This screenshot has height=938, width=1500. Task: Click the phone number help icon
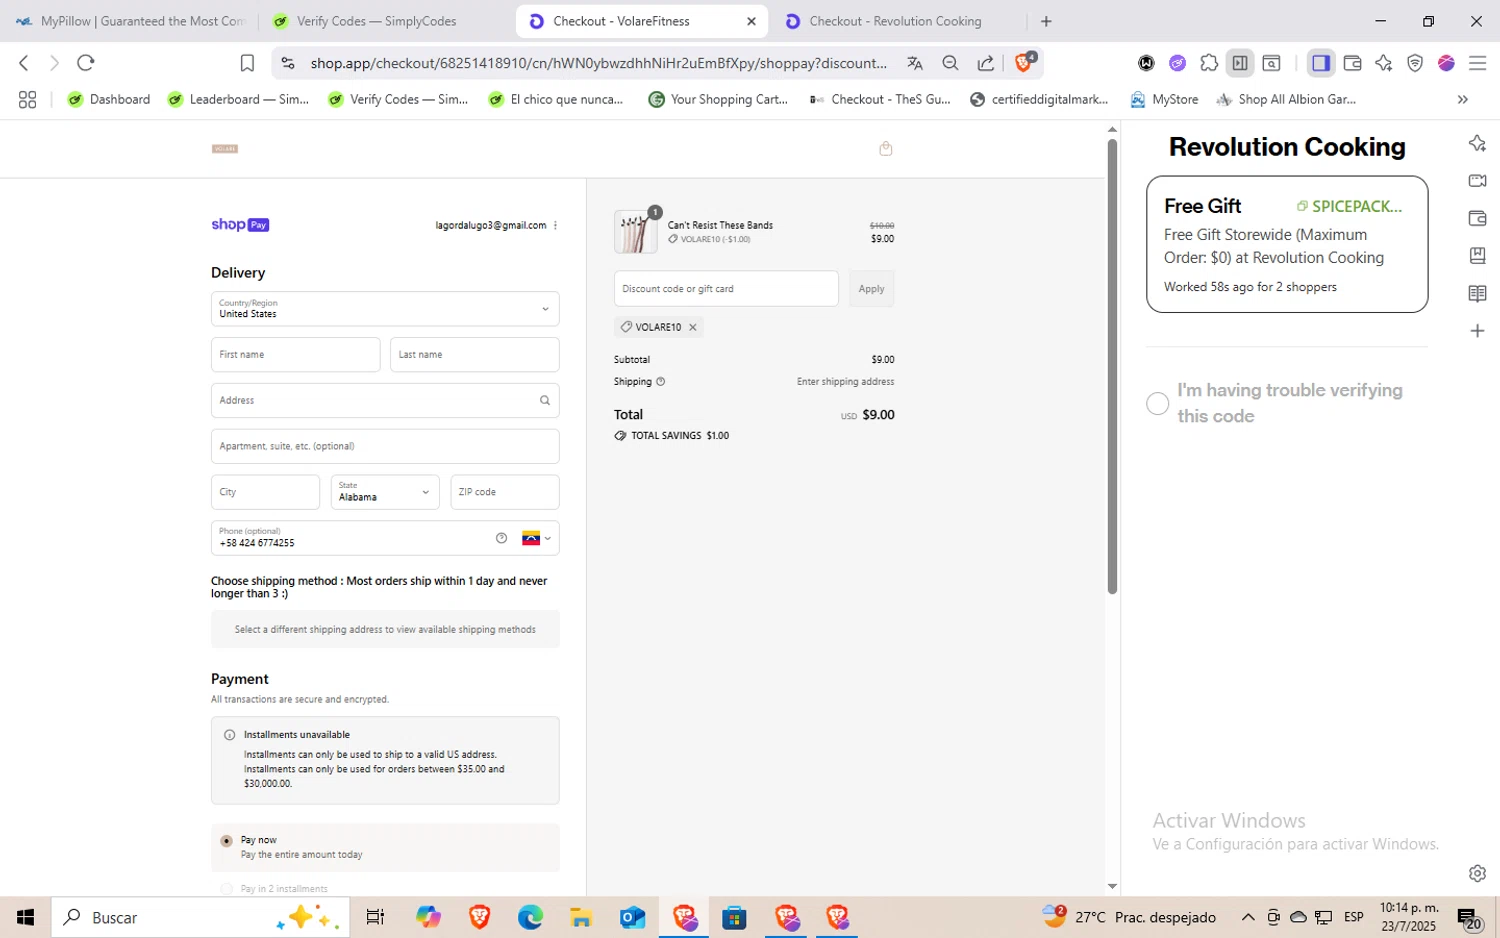[x=502, y=538]
